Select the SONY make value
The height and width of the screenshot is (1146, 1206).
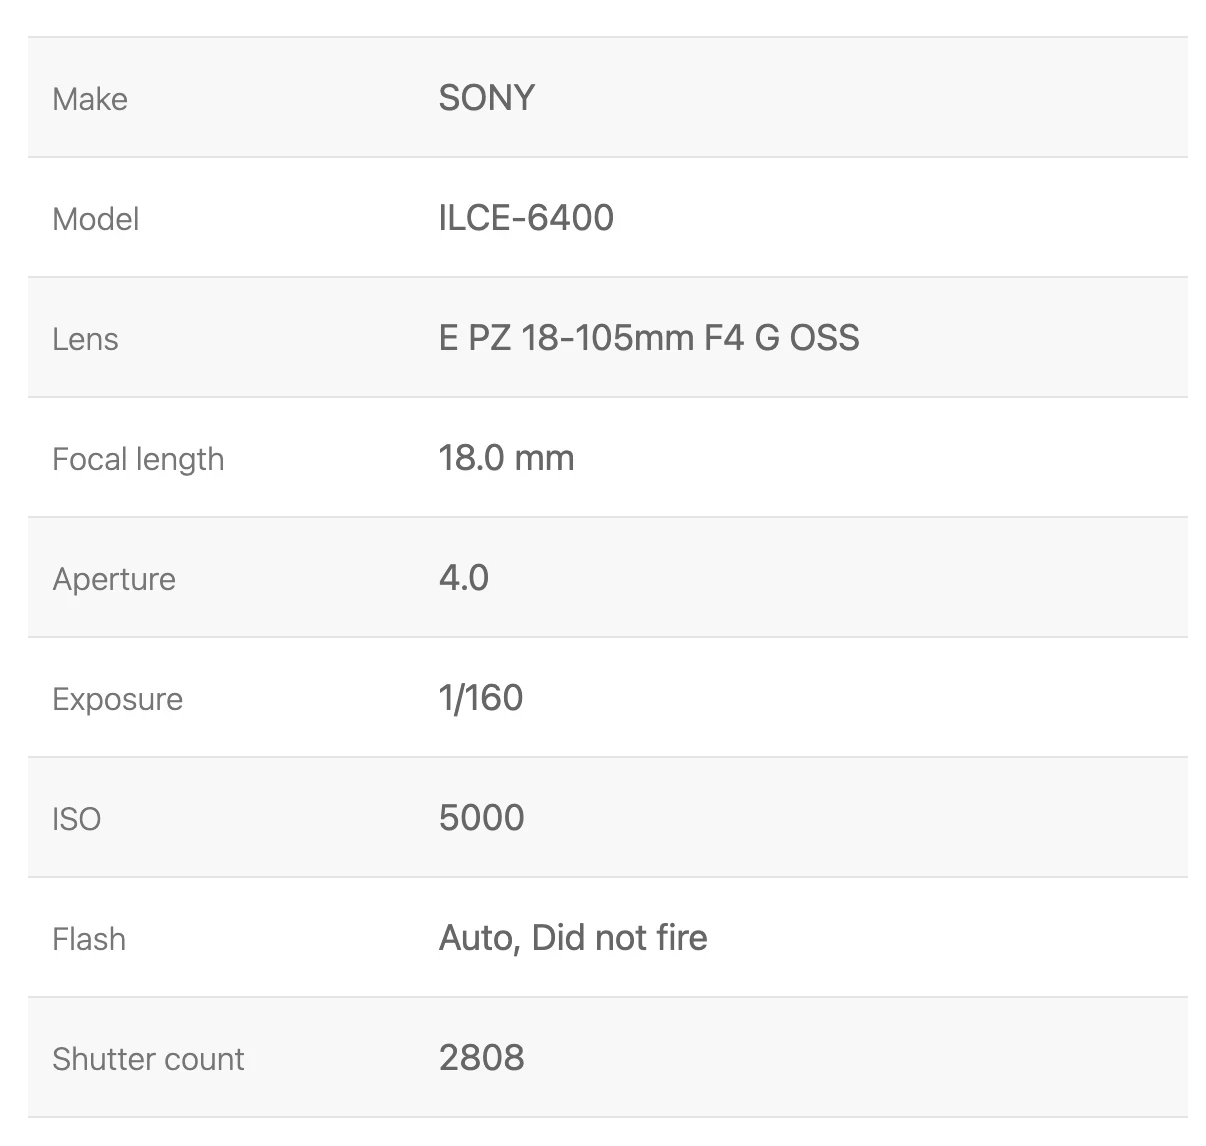click(487, 98)
